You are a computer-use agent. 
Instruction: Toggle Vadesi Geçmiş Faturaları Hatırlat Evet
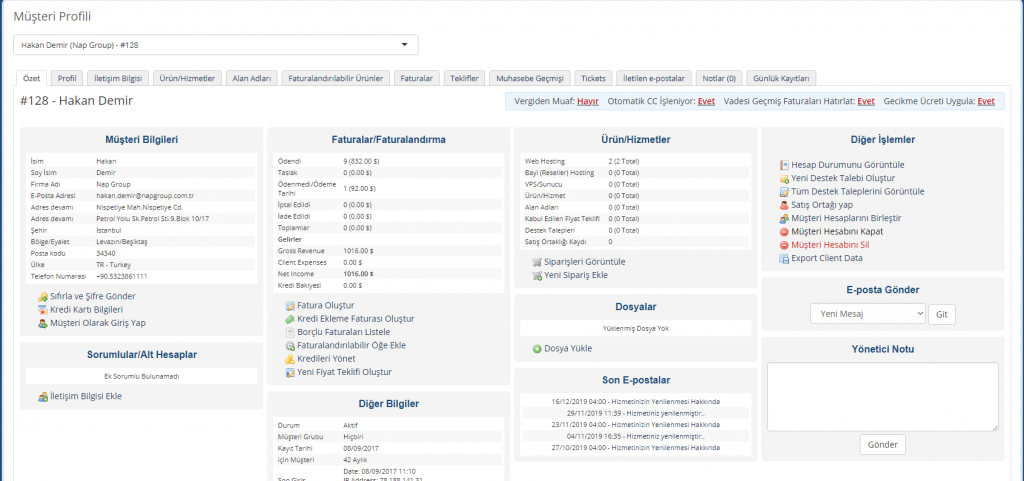866,102
